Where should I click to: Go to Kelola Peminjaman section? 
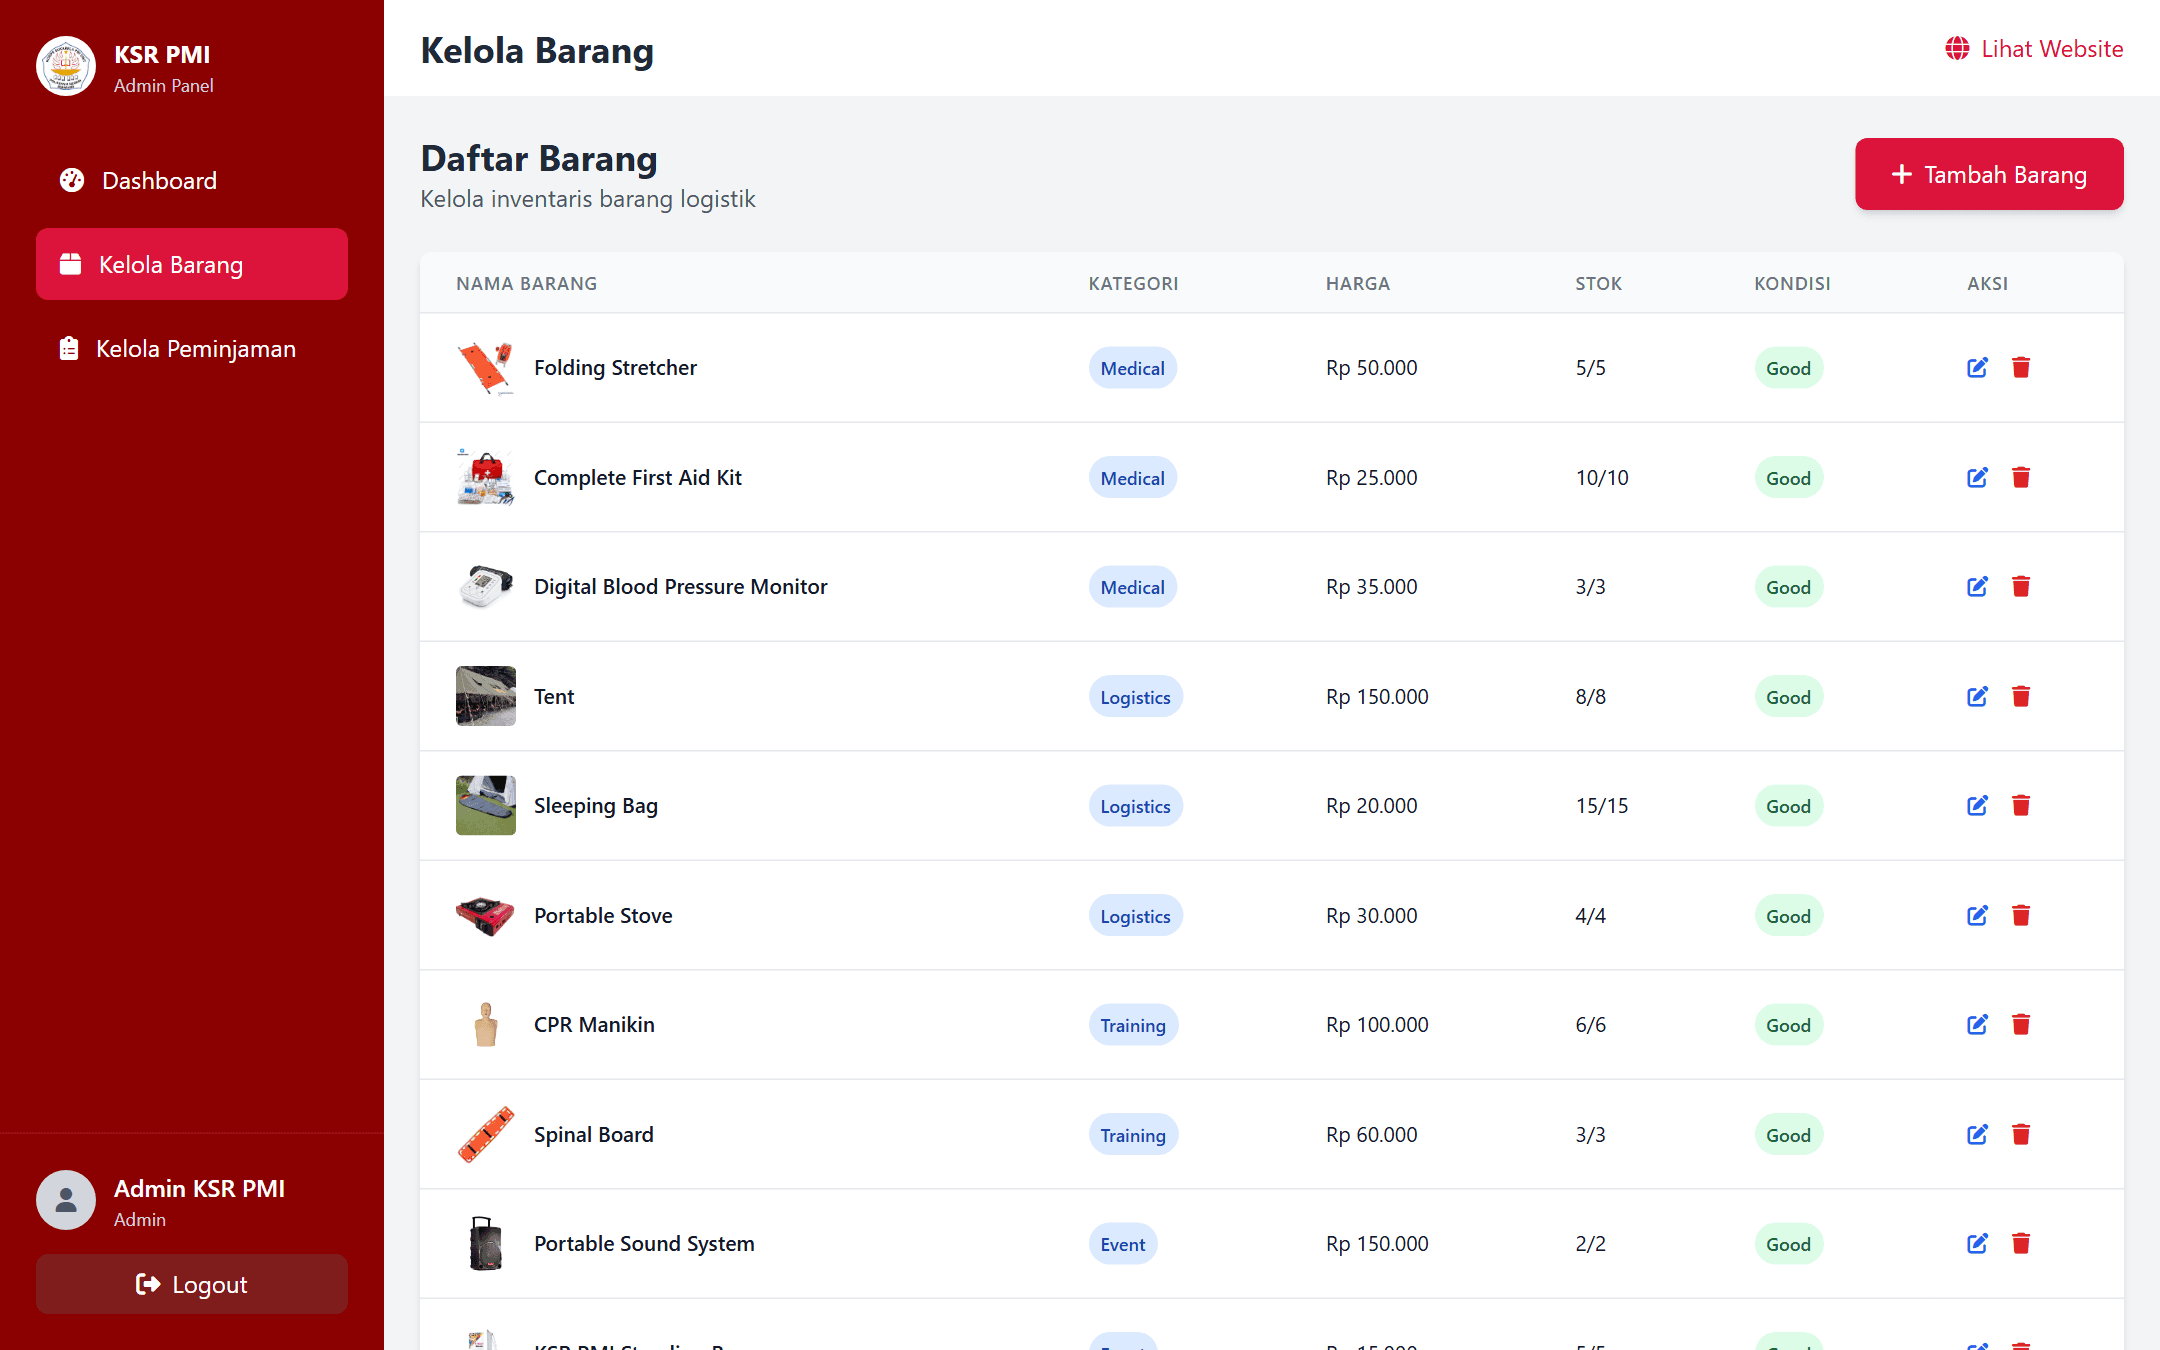[x=192, y=348]
